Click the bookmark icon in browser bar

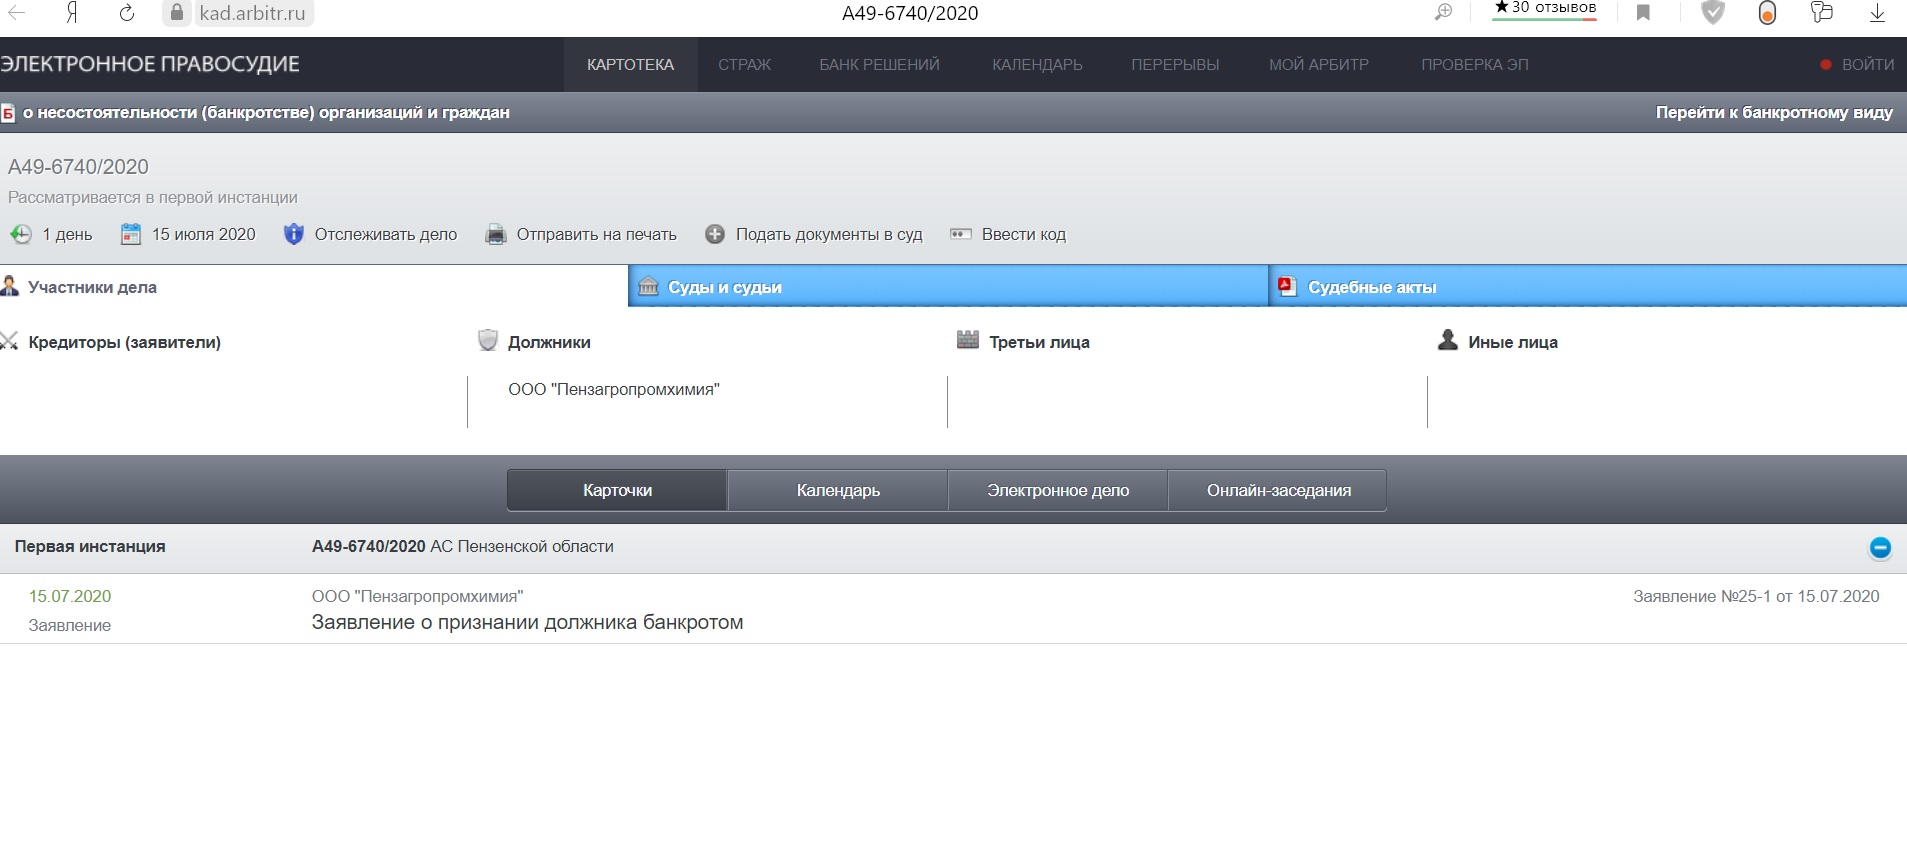(1643, 13)
